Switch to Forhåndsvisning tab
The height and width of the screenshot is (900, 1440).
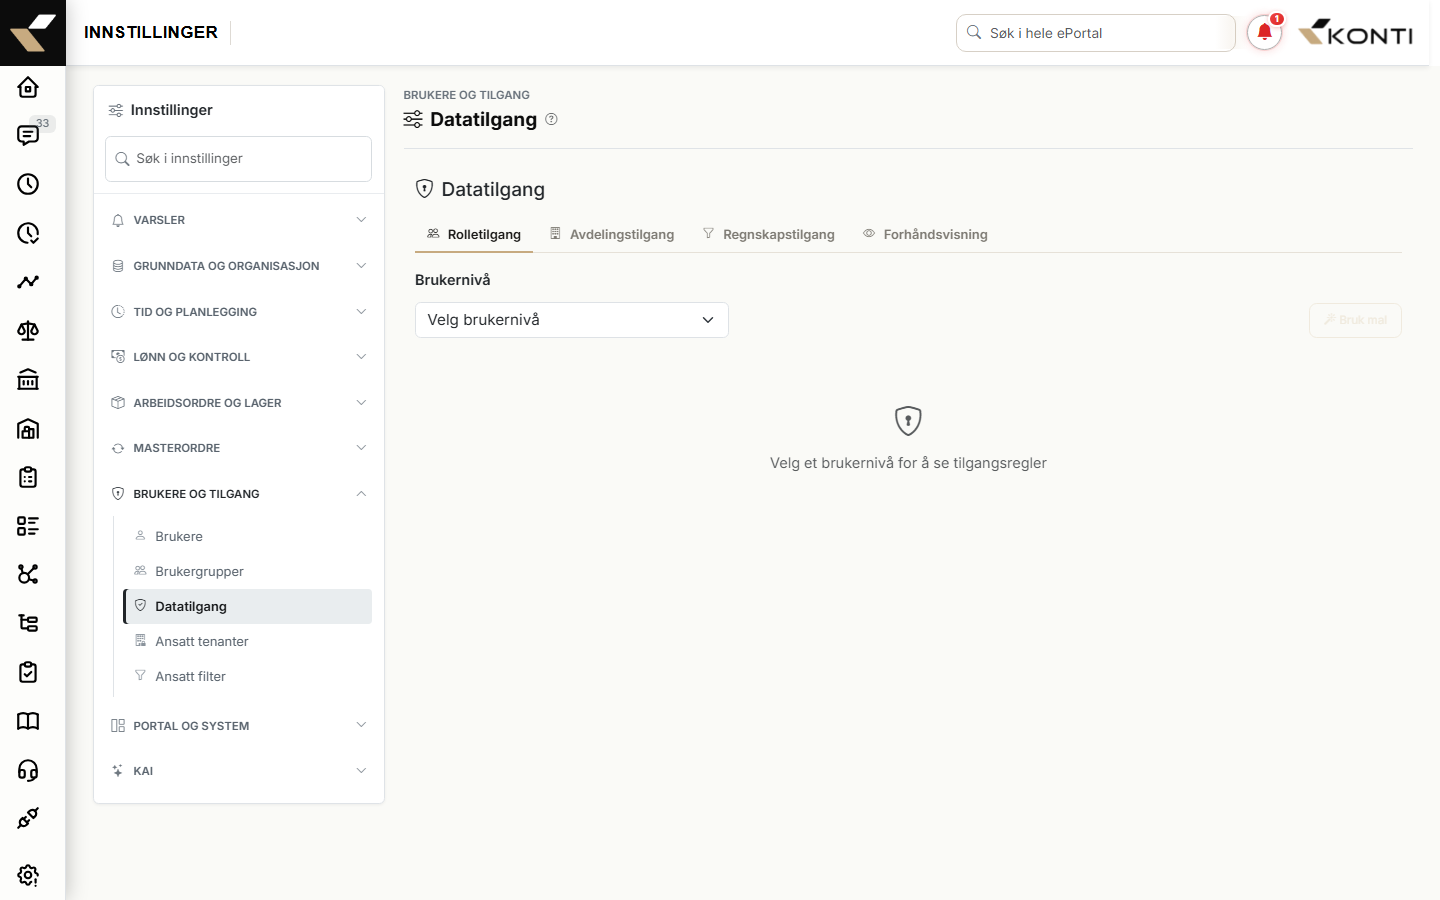pyautogui.click(x=925, y=234)
